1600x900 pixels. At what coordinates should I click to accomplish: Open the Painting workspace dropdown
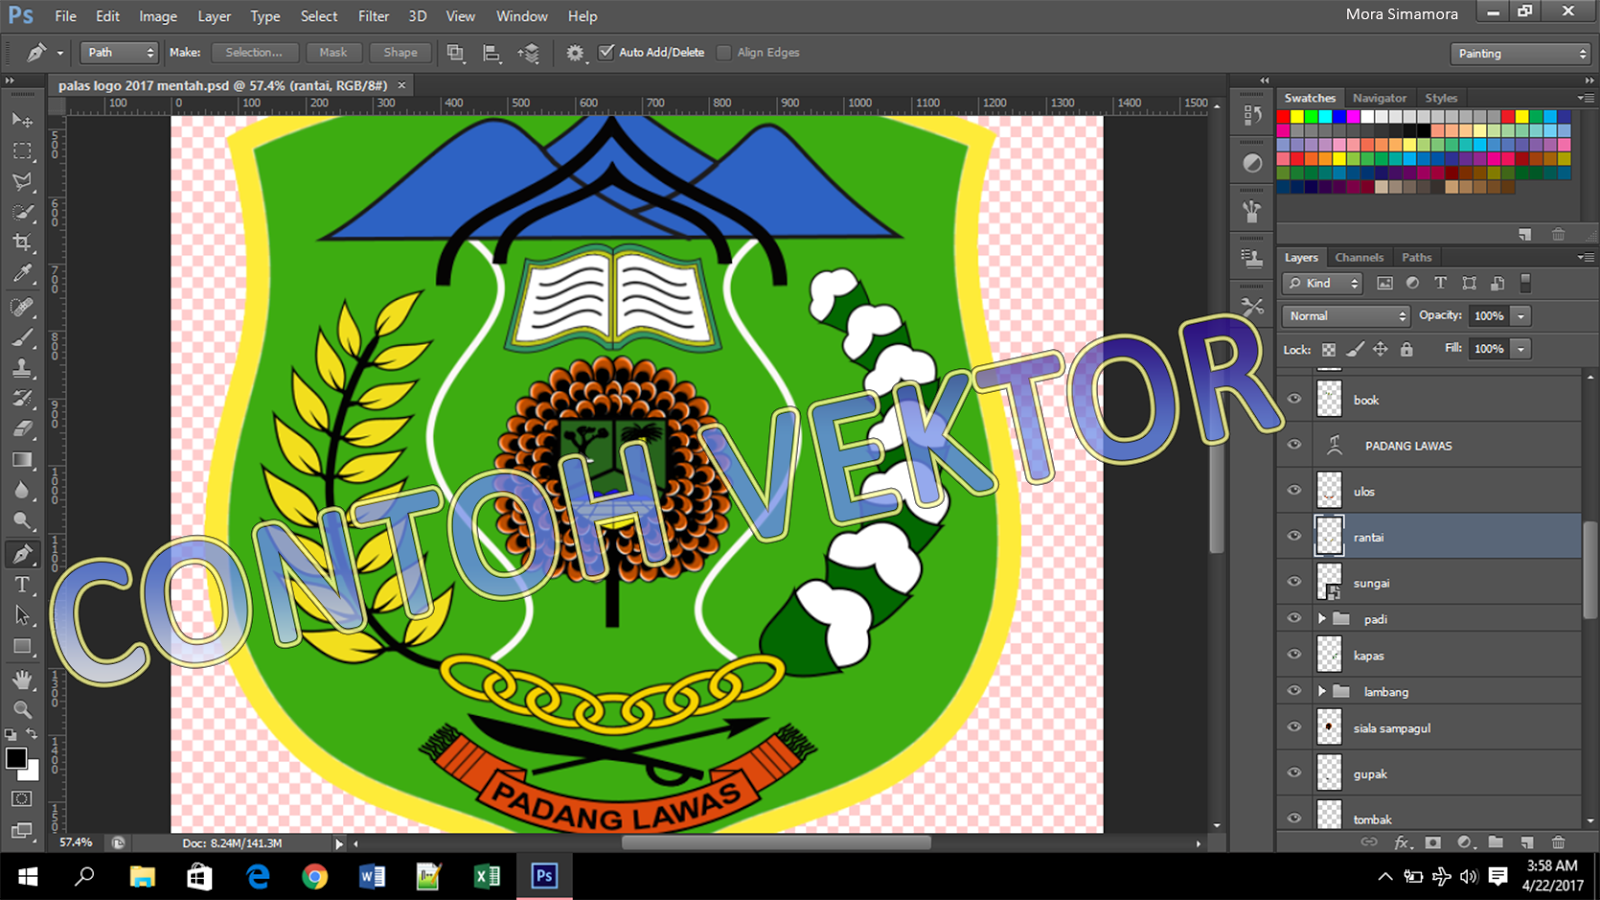[x=1520, y=53]
